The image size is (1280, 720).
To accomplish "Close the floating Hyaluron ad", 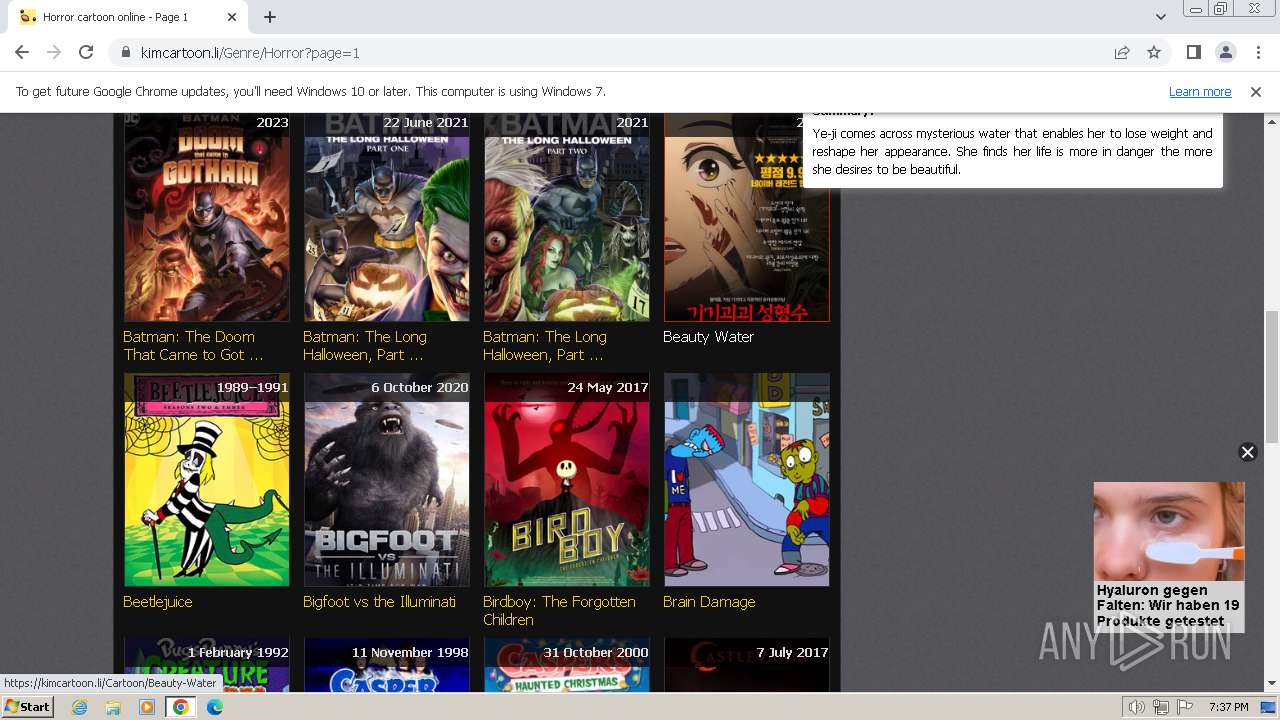I will (1247, 452).
